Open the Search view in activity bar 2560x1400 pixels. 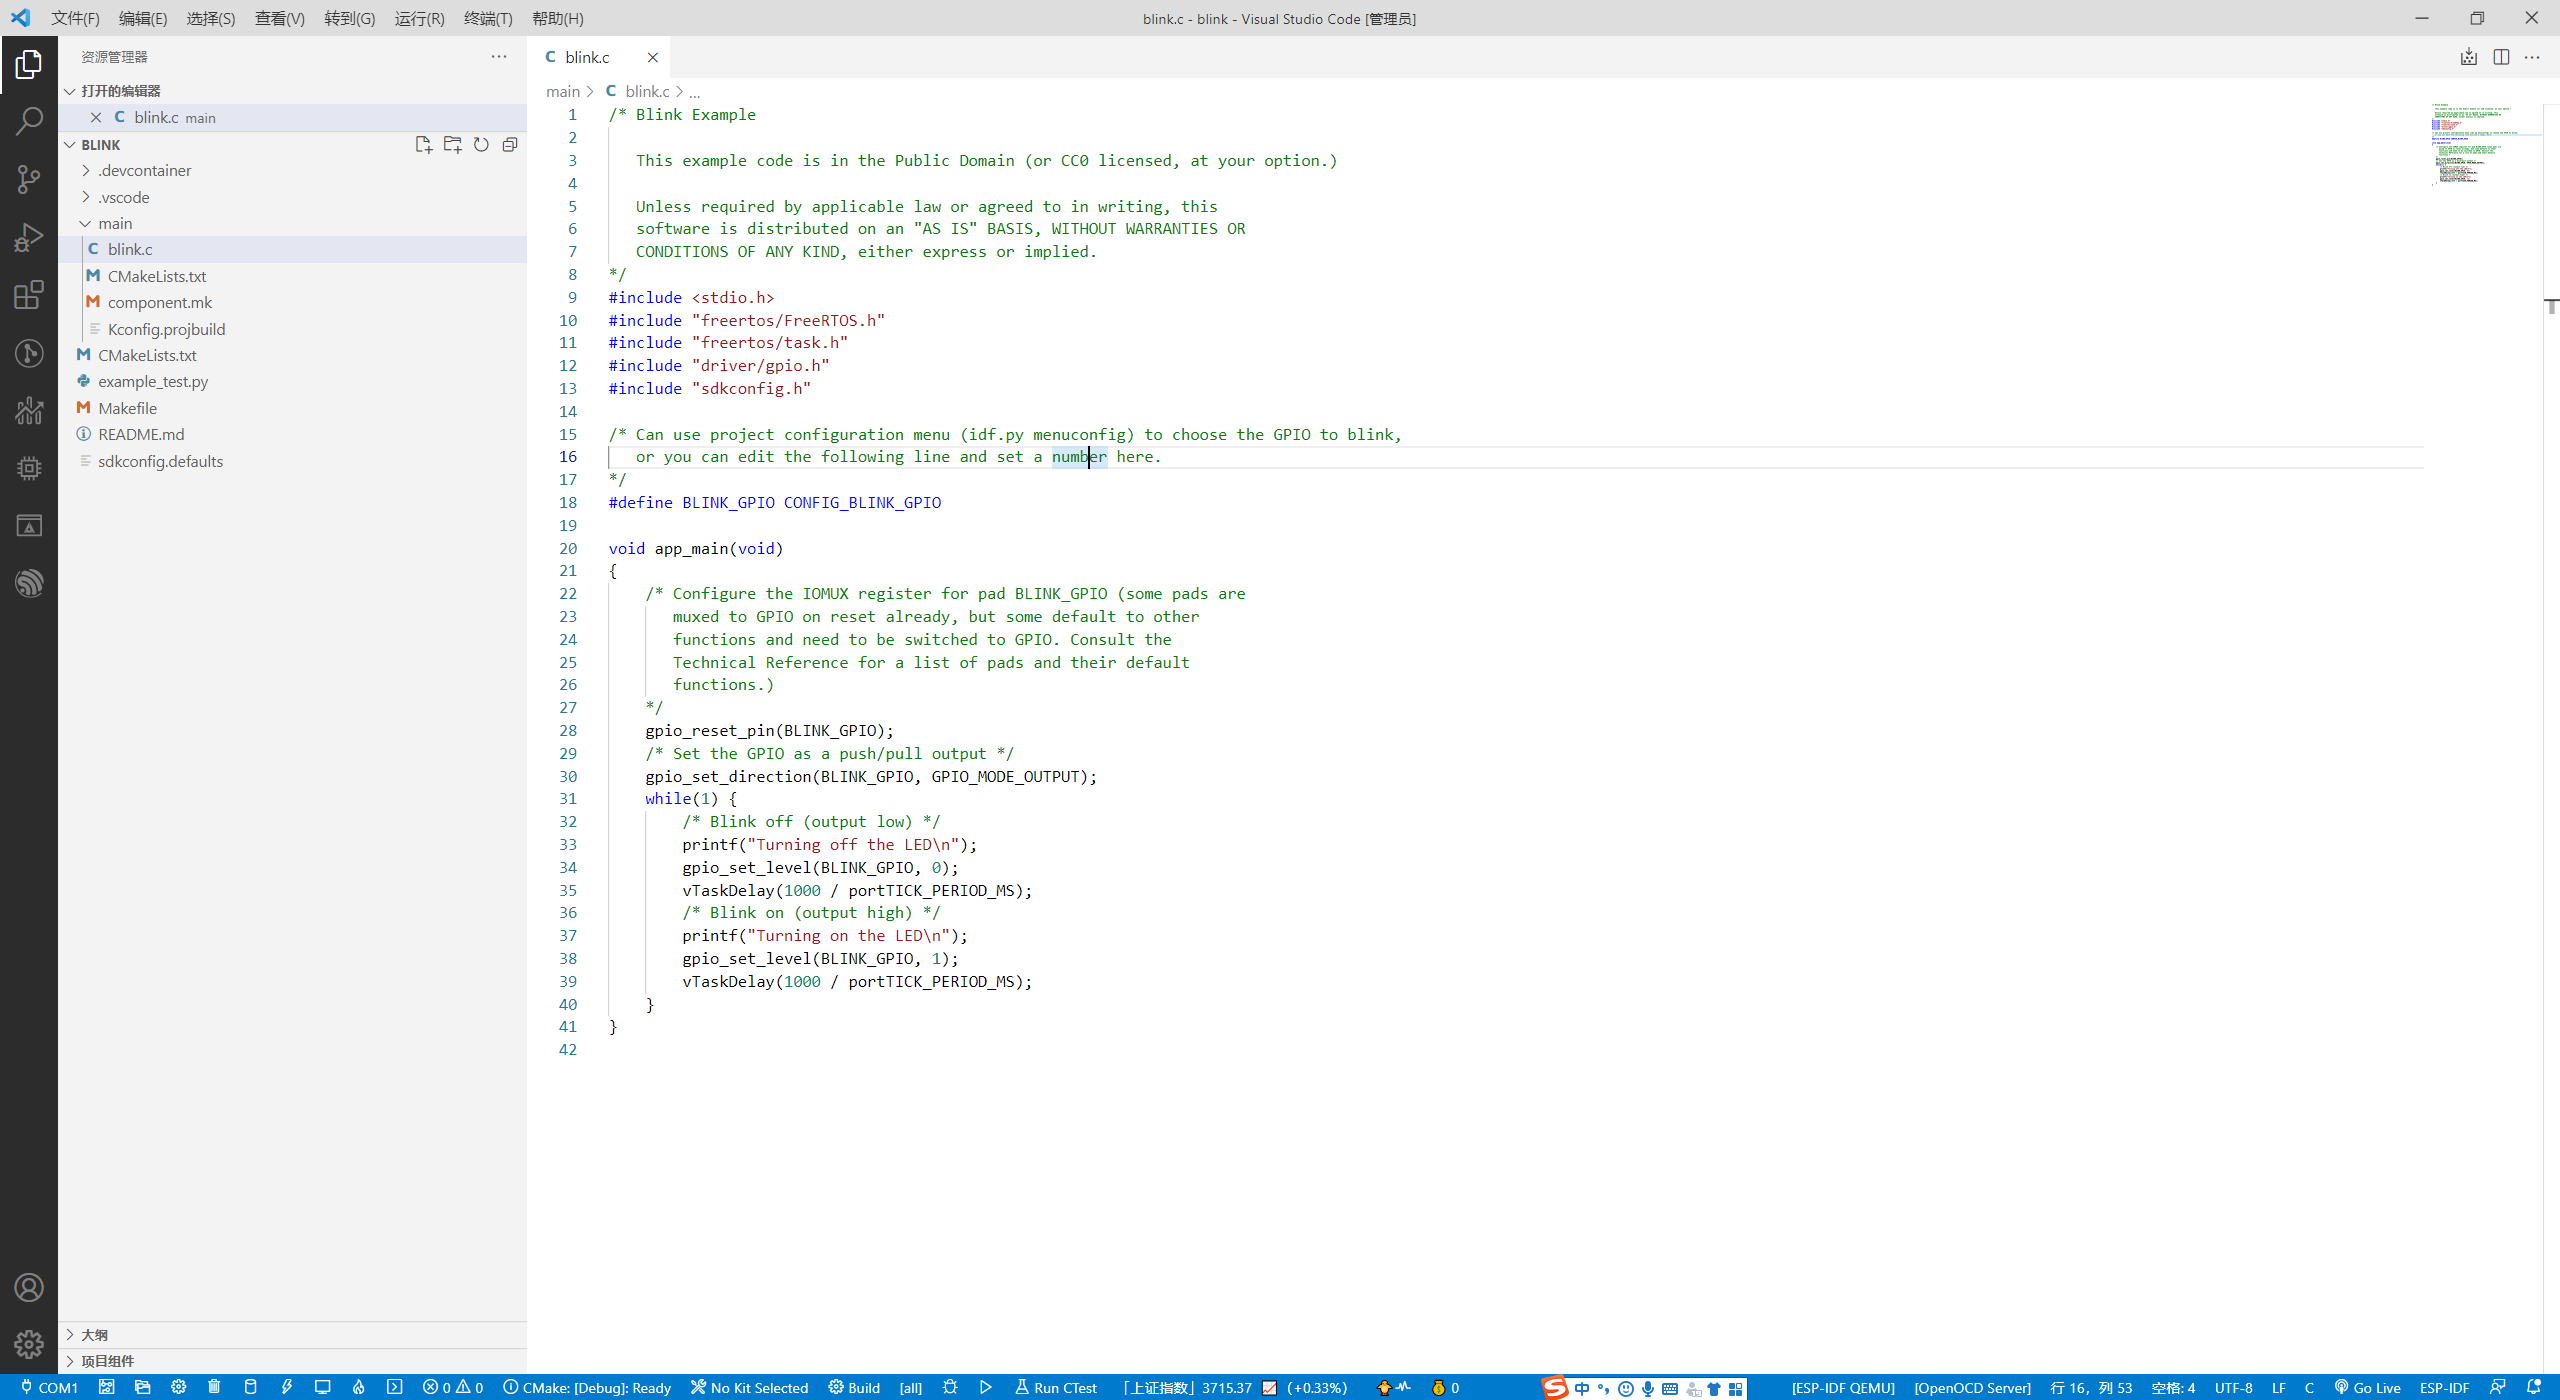(x=29, y=121)
